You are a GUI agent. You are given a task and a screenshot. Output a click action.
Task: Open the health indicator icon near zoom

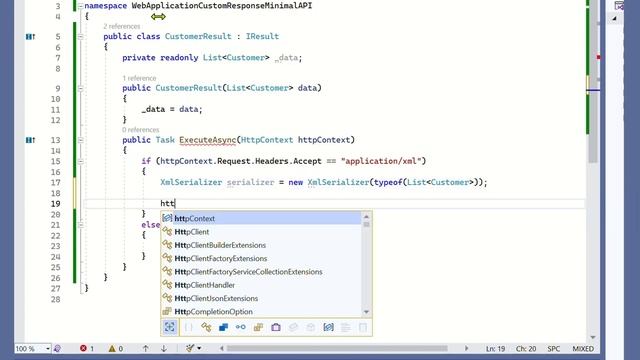tap(58, 348)
